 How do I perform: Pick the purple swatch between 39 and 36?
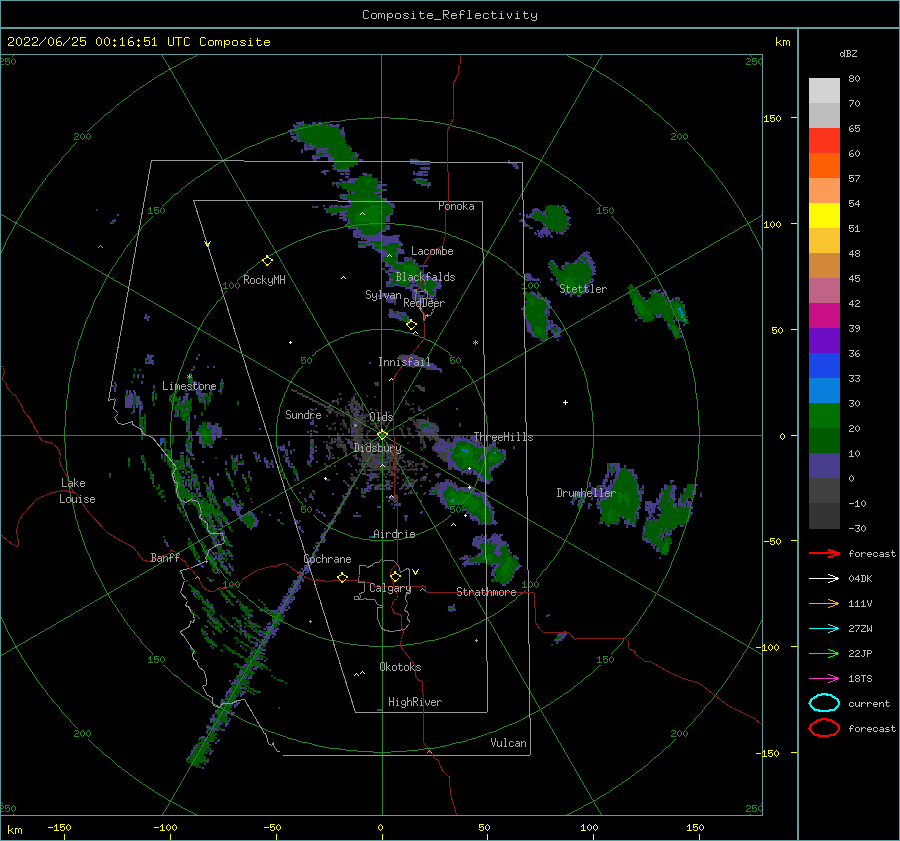click(x=824, y=340)
